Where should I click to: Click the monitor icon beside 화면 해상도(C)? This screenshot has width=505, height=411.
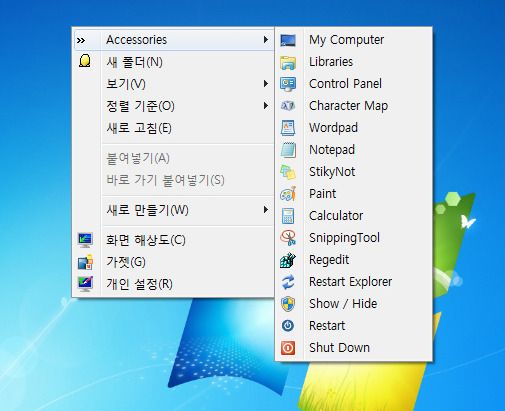click(85, 240)
